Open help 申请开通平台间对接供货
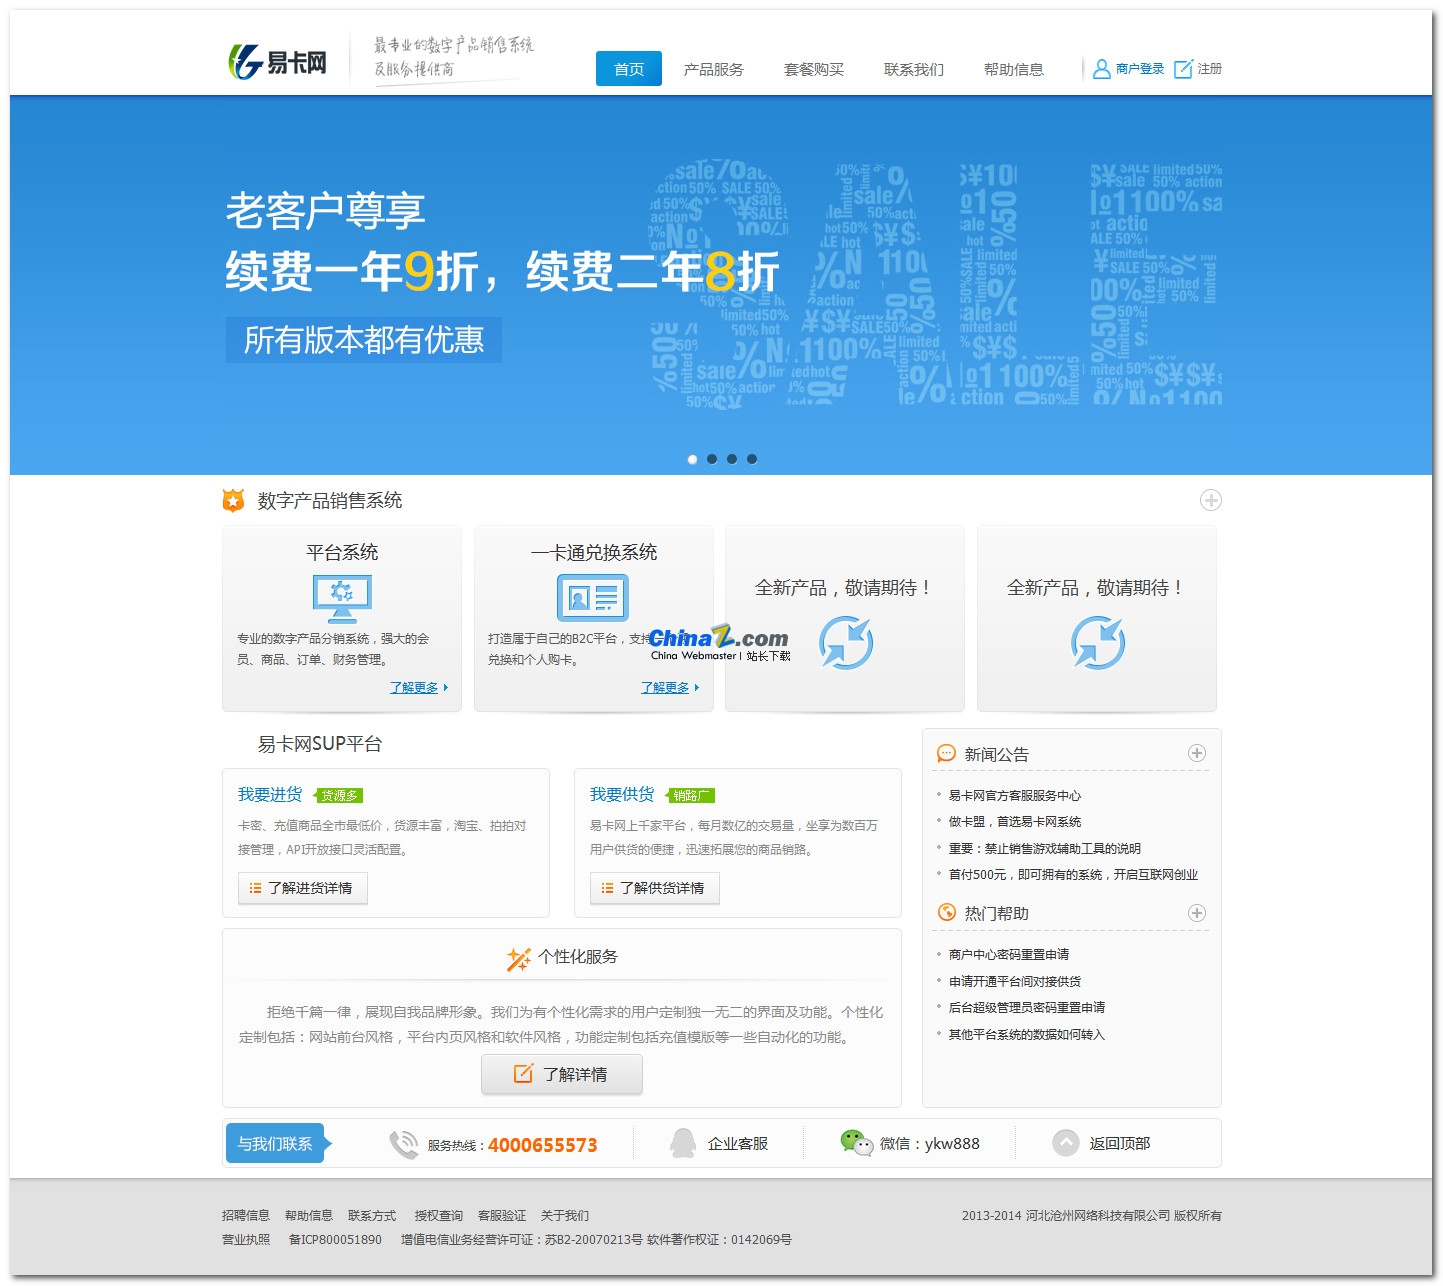Screen dimensions: 1443x1286 (x=1015, y=982)
